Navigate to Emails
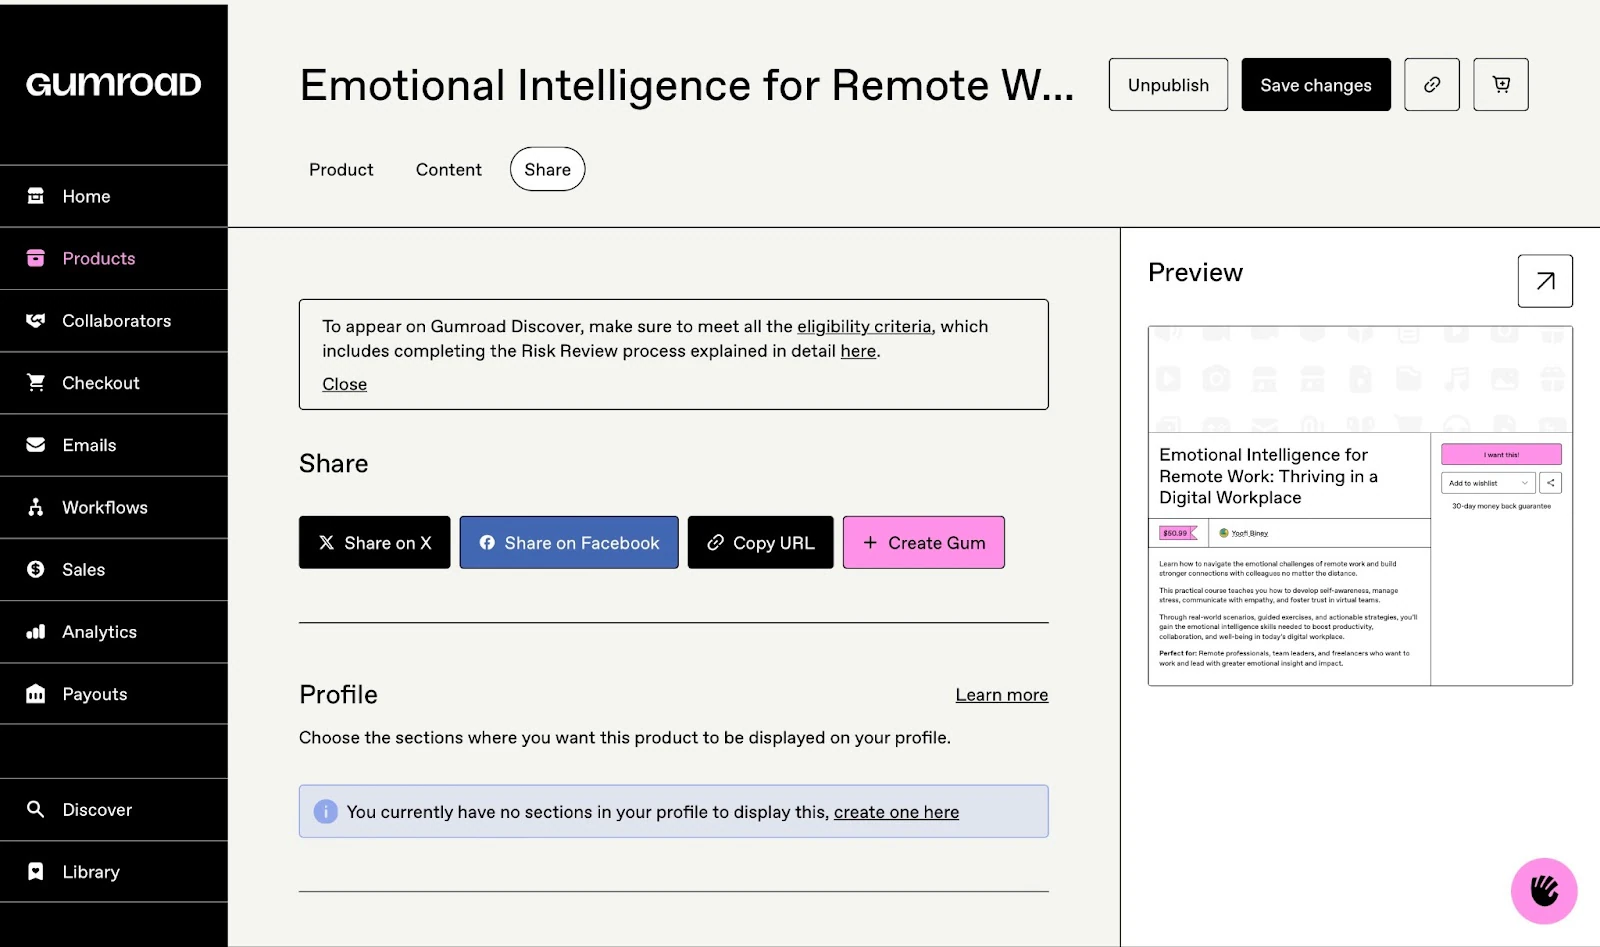Image resolution: width=1600 pixels, height=947 pixels. tap(114, 445)
